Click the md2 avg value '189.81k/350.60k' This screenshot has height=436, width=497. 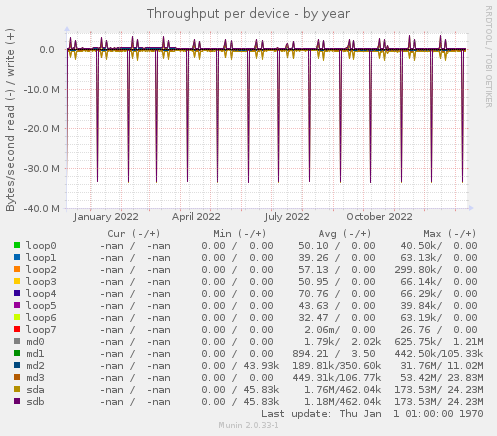pyautogui.click(x=337, y=366)
